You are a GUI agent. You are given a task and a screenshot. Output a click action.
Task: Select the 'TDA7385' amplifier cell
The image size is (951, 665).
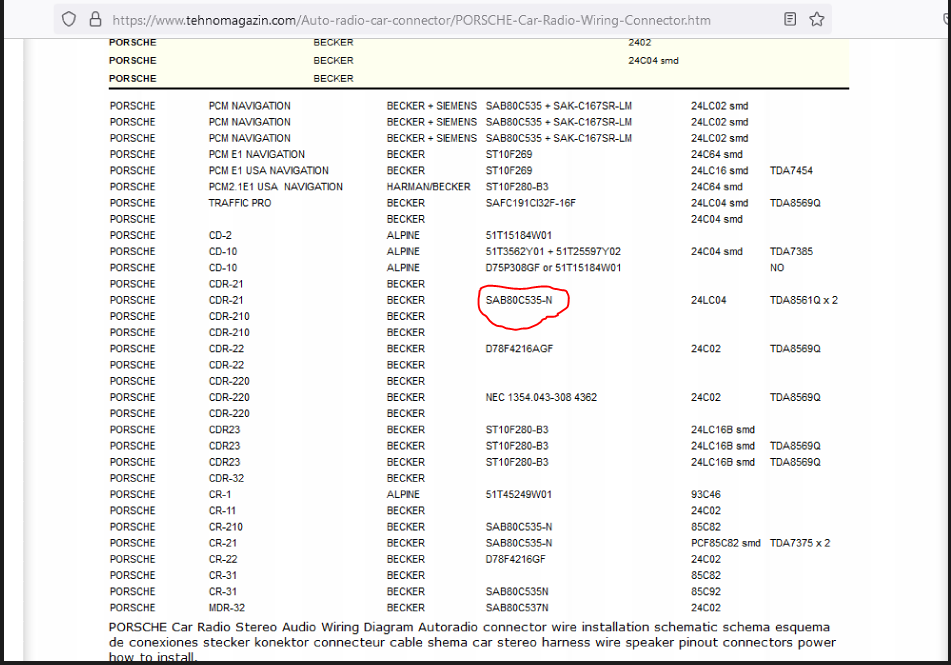791,251
